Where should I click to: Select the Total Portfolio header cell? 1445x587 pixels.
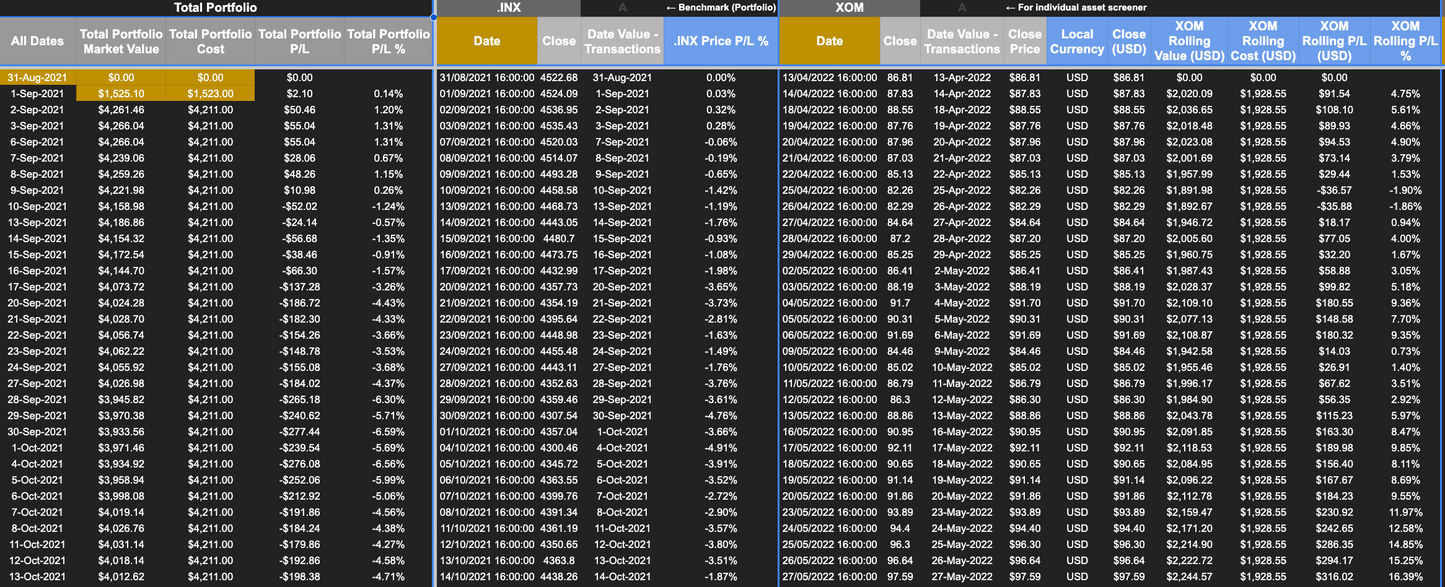tap(217, 8)
